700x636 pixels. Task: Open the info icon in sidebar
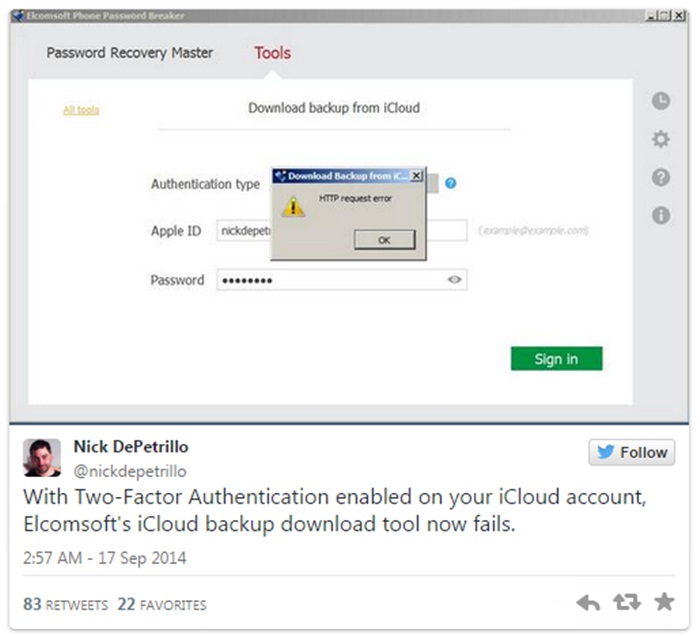[x=661, y=216]
